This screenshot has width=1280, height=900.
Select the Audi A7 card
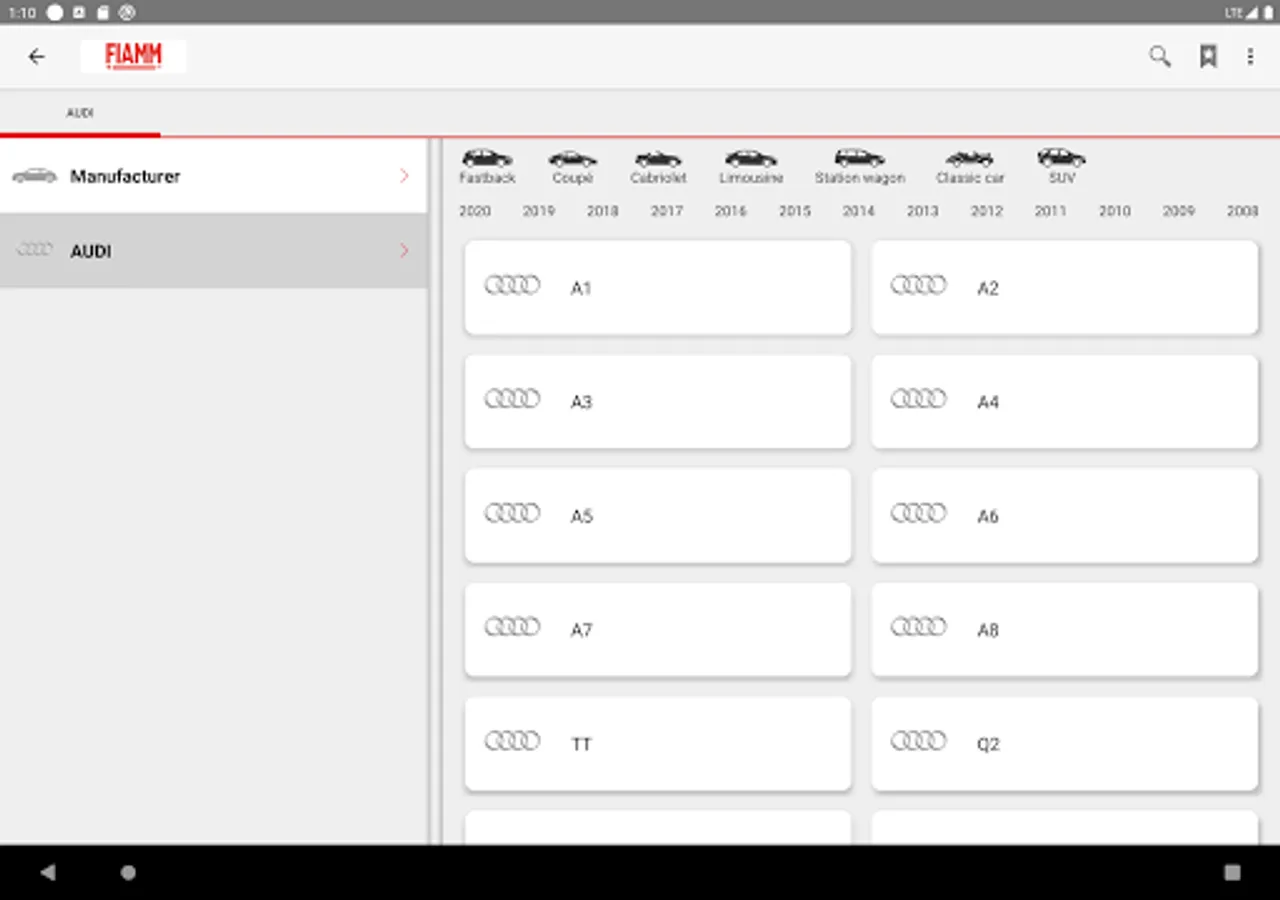[658, 630]
